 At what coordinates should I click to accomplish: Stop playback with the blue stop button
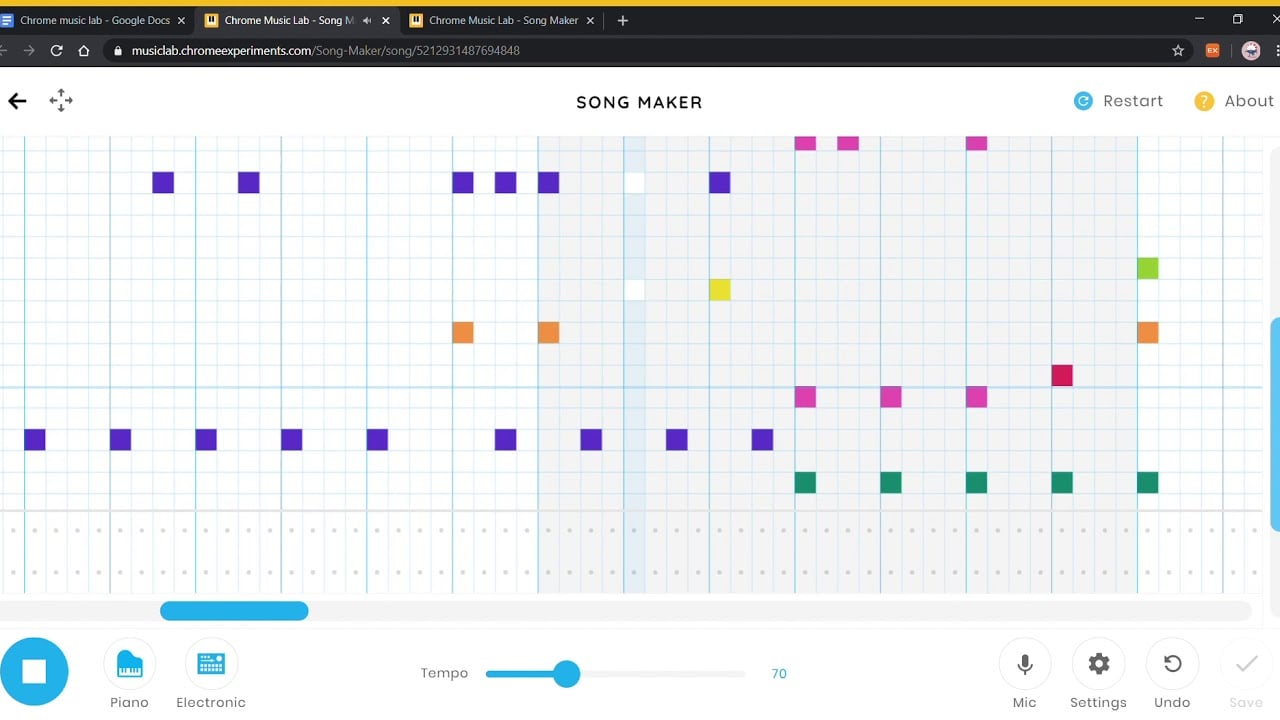(x=34, y=671)
